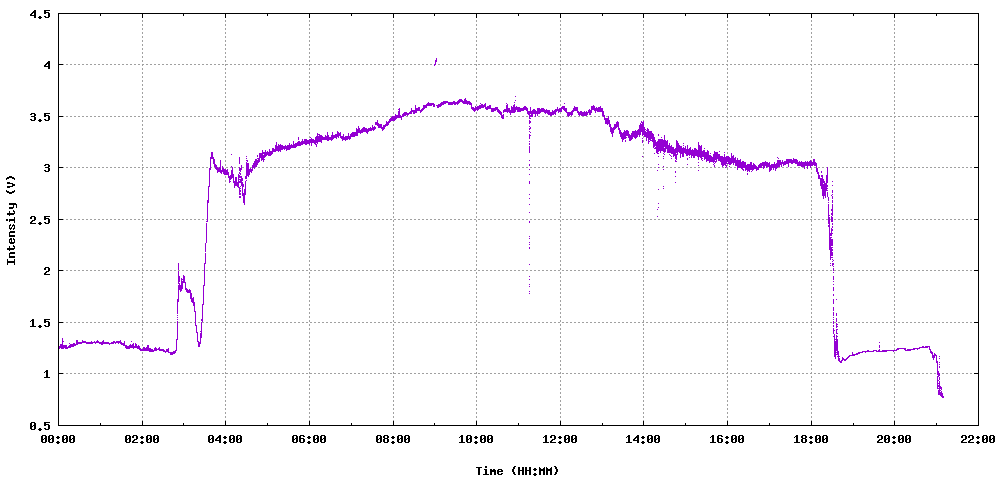Select the '10:00' x-axis tick
The height and width of the screenshot is (480, 1000).
point(476,439)
